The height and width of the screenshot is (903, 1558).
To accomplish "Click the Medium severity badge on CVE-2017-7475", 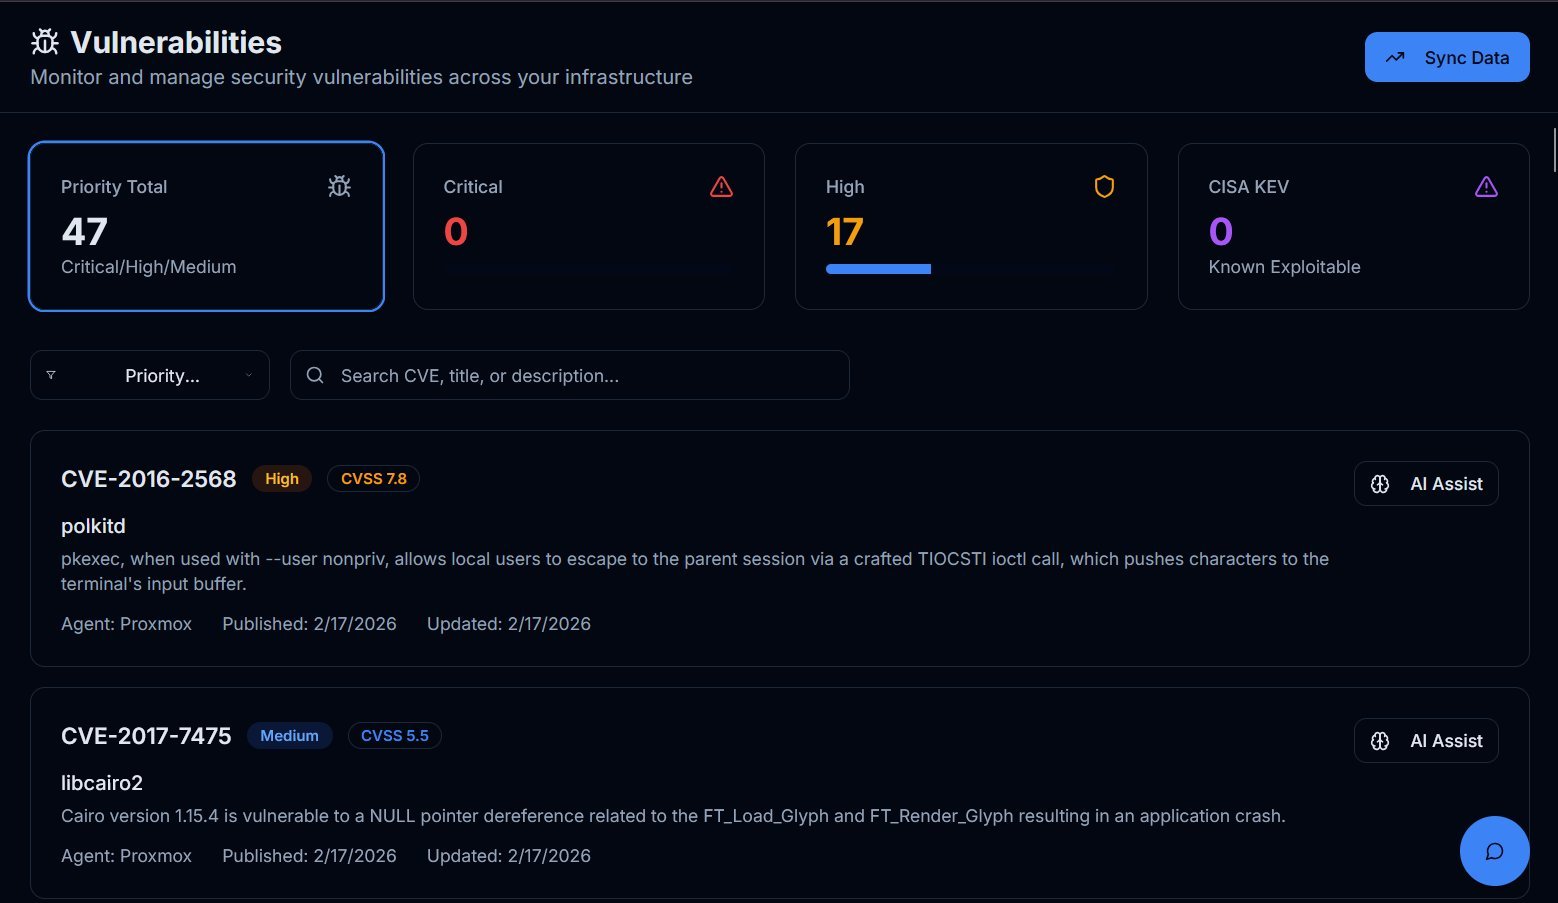I will point(289,735).
